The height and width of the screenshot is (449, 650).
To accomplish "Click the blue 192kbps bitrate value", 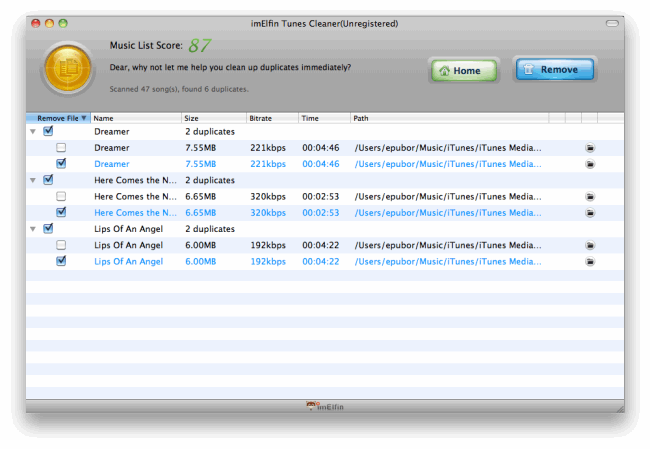I will (268, 262).
